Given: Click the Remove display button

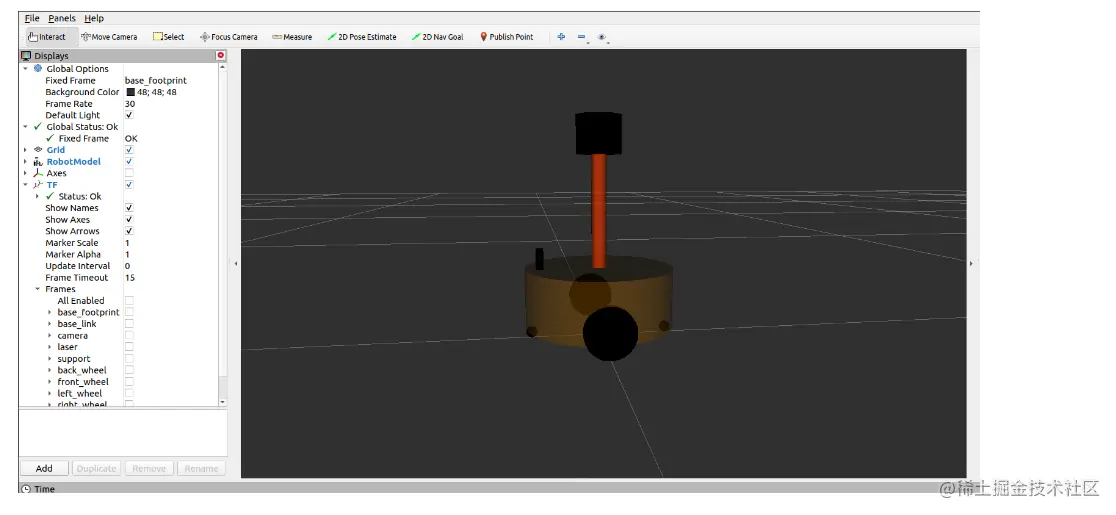Looking at the screenshot, I should (149, 468).
